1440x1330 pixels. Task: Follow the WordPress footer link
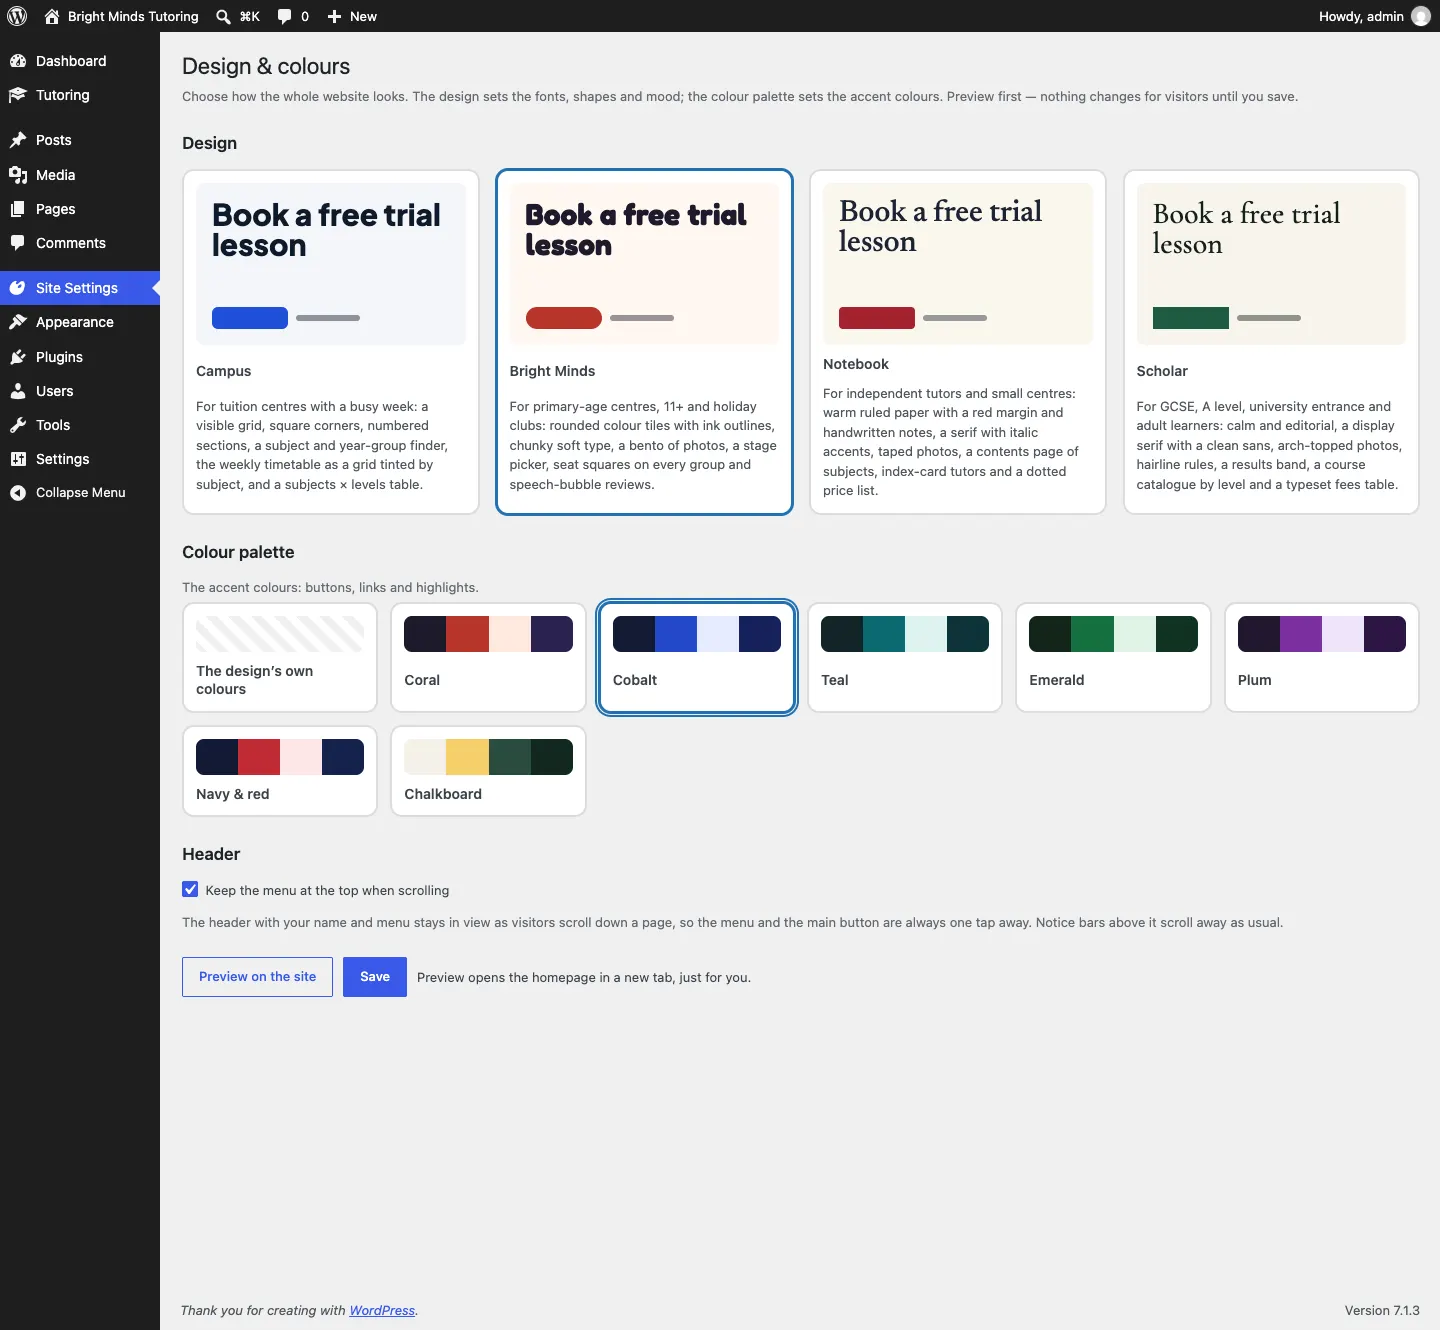[x=382, y=1310]
